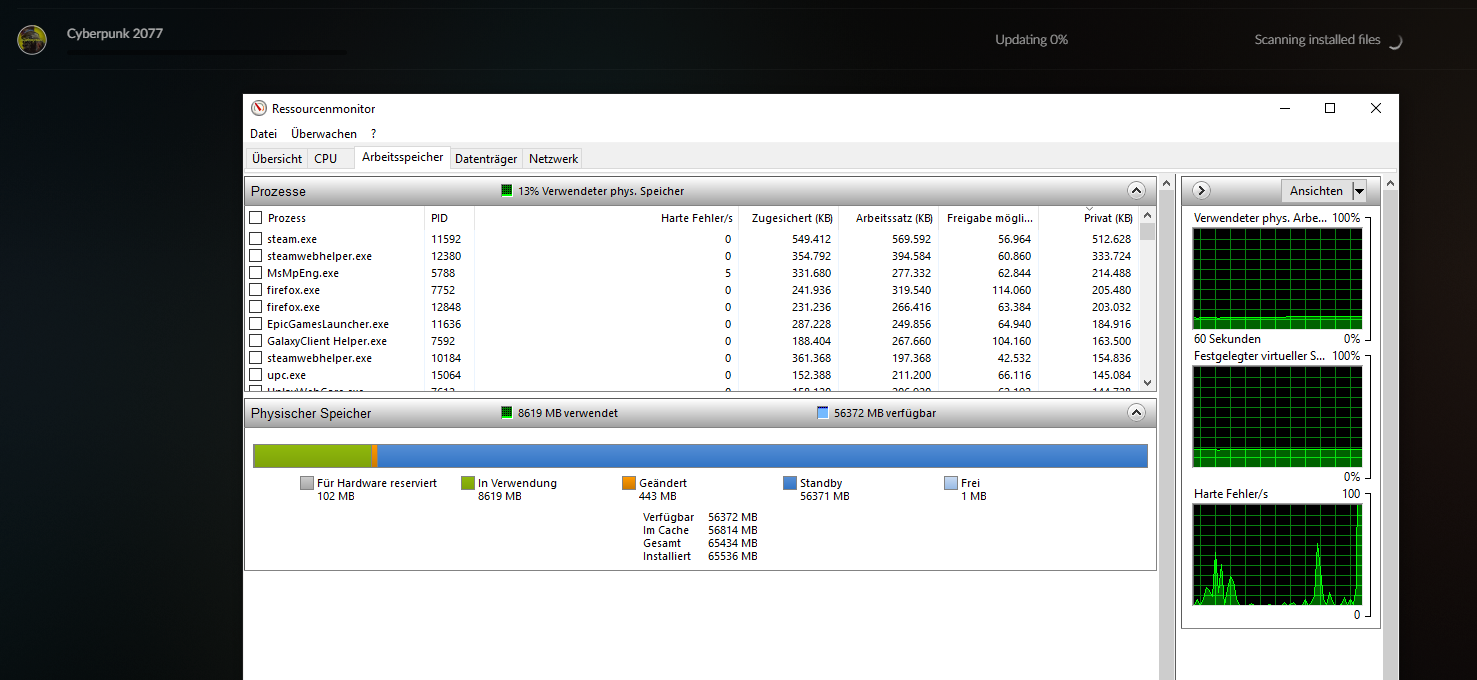This screenshot has height=680, width=1477.
Task: Click the process list scroll down arrow
Action: [x=1147, y=382]
